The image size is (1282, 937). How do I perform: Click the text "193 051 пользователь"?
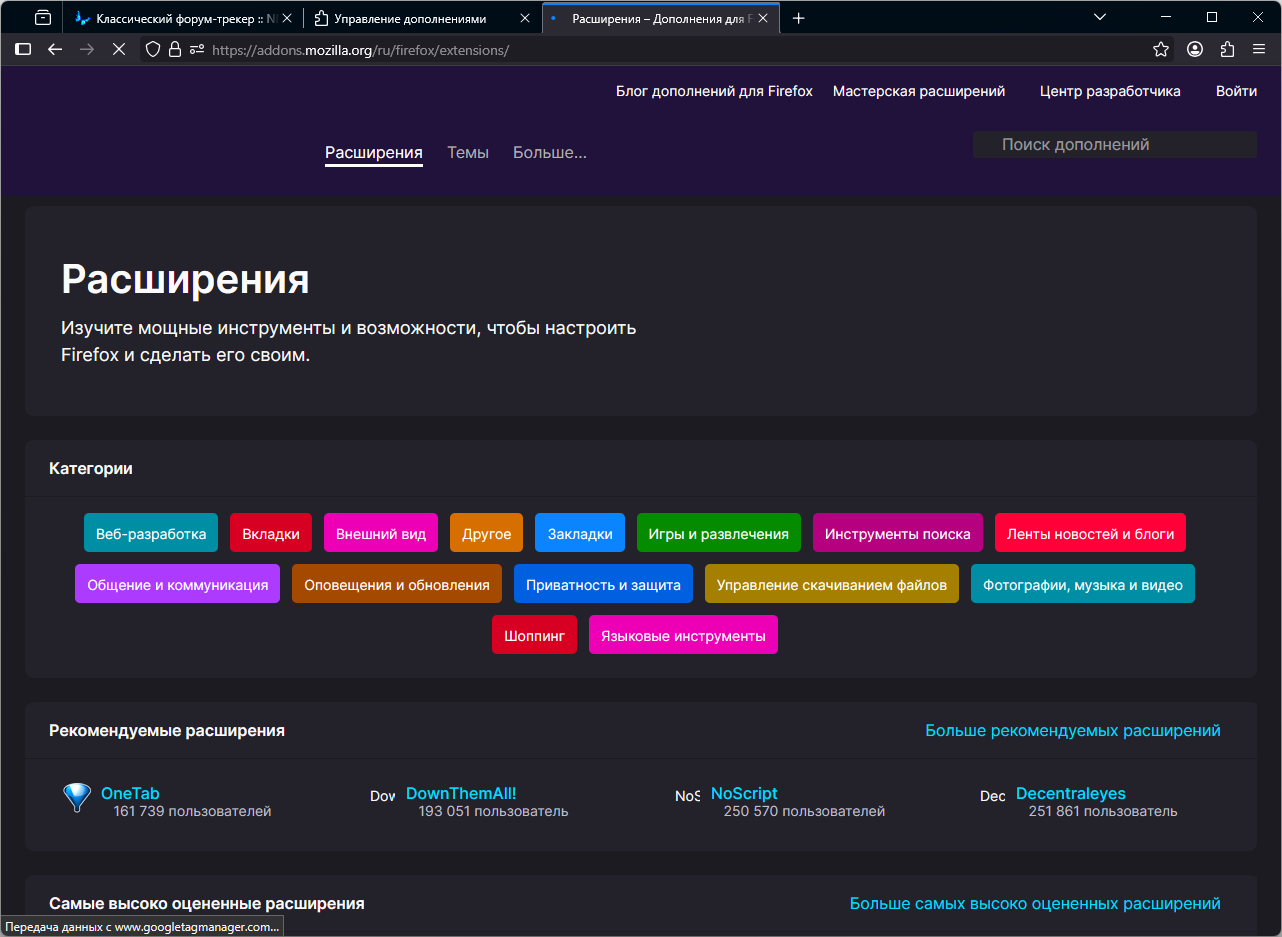pyautogui.click(x=494, y=811)
